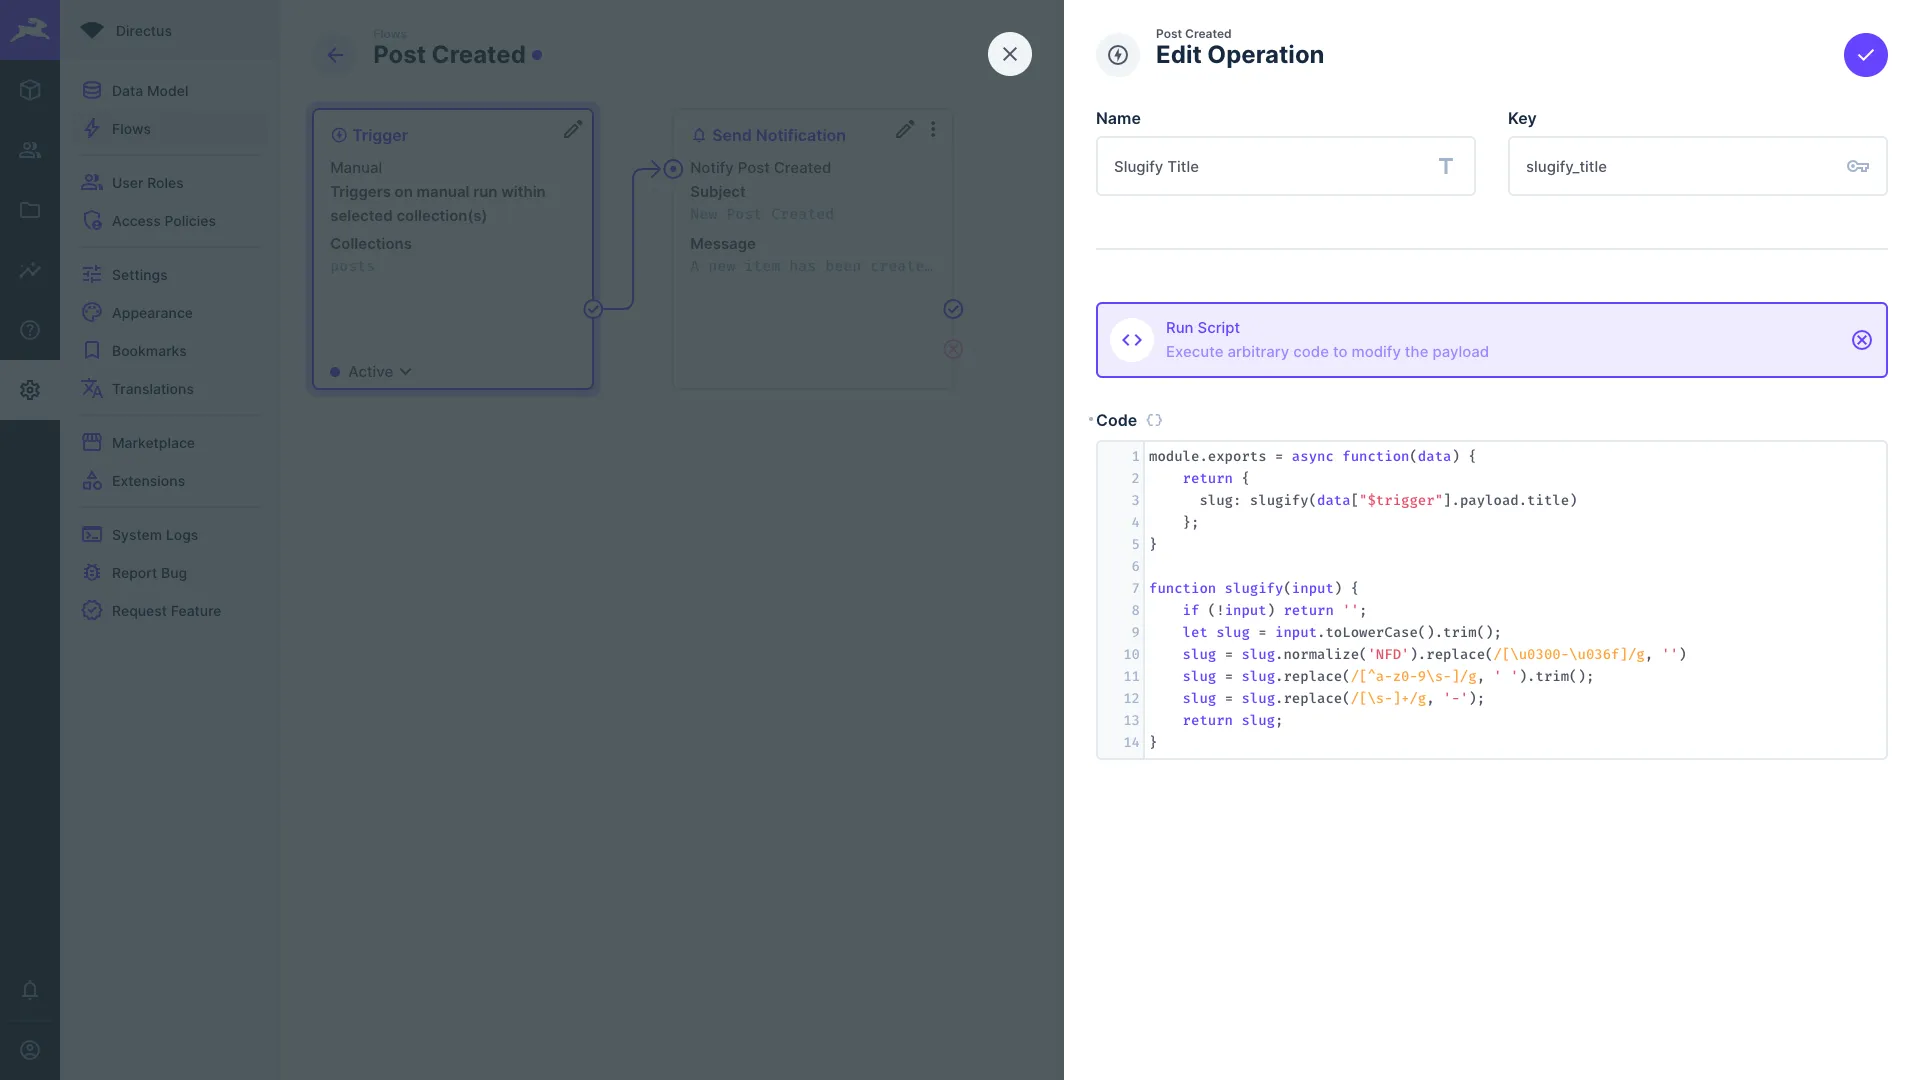Navigate to Data Model in the sidebar
Image resolution: width=1920 pixels, height=1080 pixels.
(150, 90)
